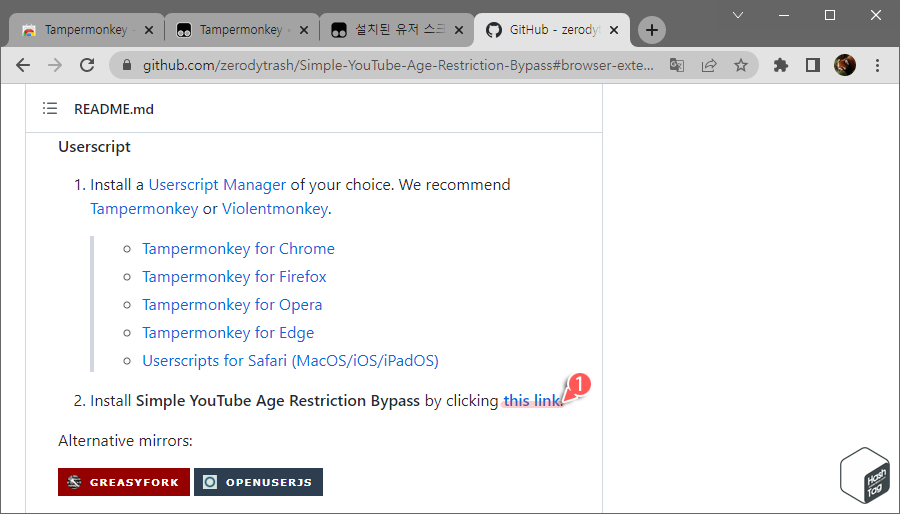Switch to second Tampermonkey tab
The height and width of the screenshot is (514, 900).
pos(242,30)
